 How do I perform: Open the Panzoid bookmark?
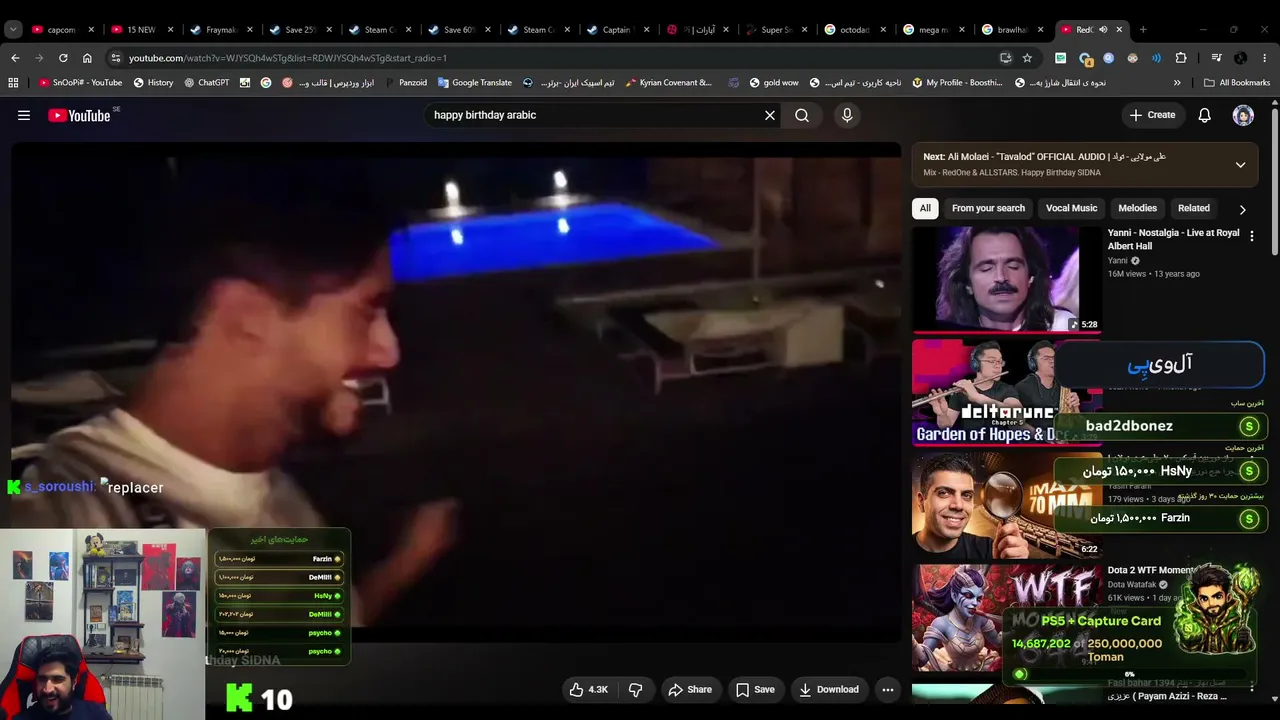[x=405, y=83]
